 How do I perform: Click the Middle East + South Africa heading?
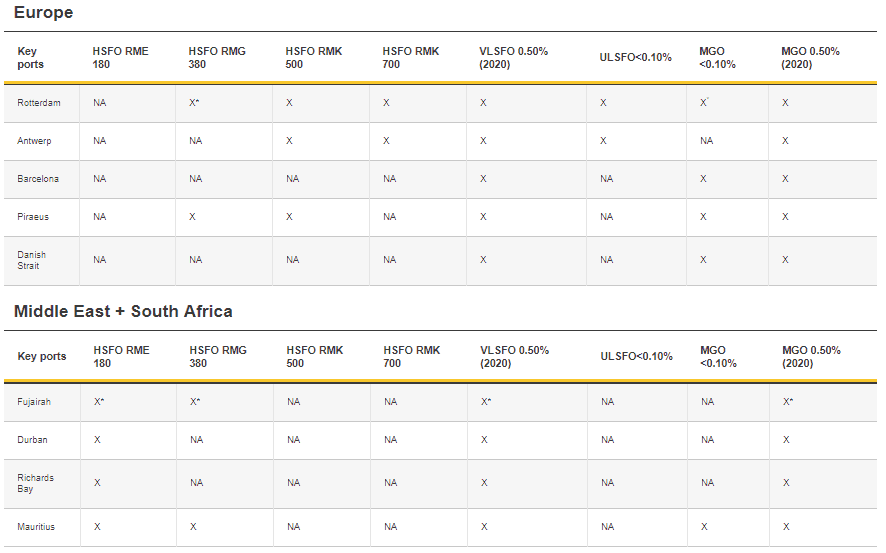pyautogui.click(x=123, y=311)
